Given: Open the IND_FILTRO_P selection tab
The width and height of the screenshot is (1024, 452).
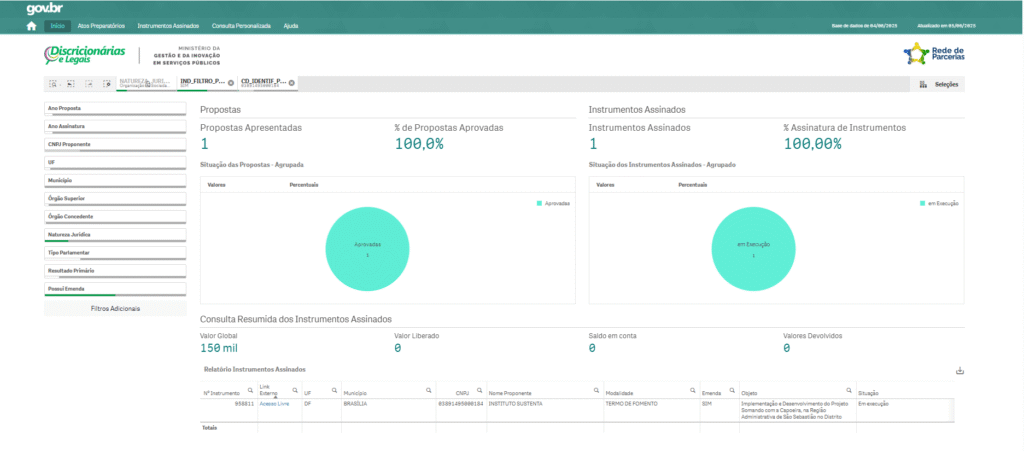Looking at the screenshot, I should (x=206, y=84).
